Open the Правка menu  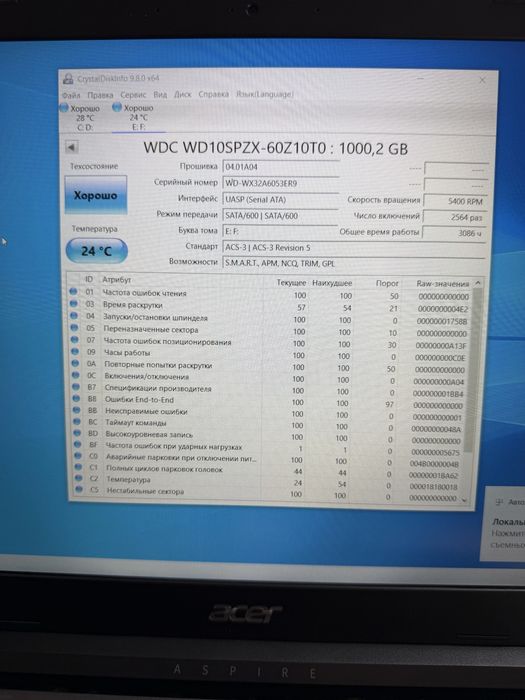[100, 95]
